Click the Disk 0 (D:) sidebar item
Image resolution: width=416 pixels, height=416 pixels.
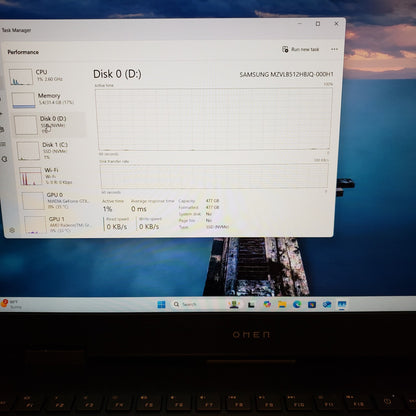pyautogui.click(x=48, y=125)
